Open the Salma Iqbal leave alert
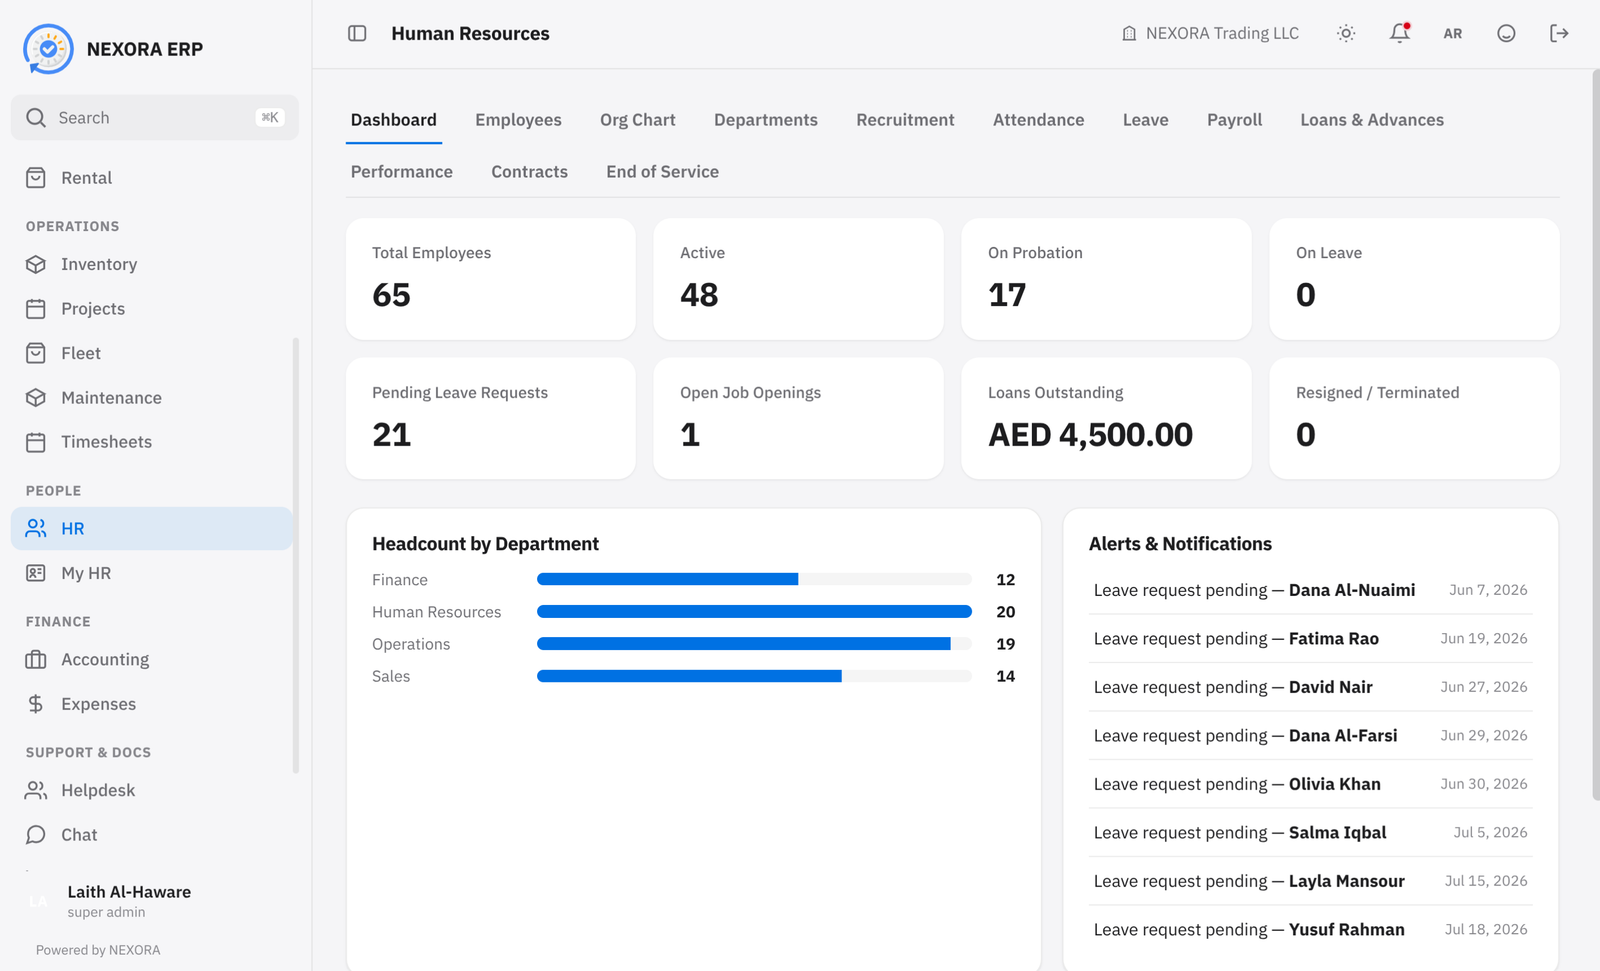The image size is (1600, 971). 1310,833
